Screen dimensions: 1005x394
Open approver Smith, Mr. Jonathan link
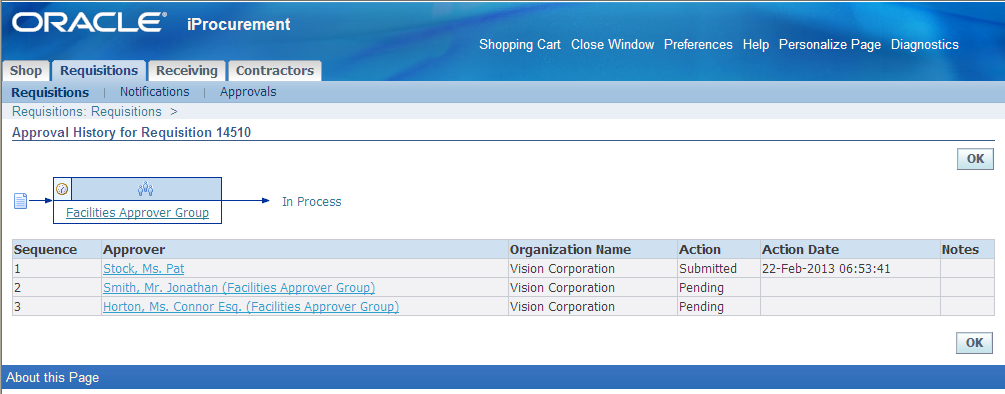coord(239,288)
